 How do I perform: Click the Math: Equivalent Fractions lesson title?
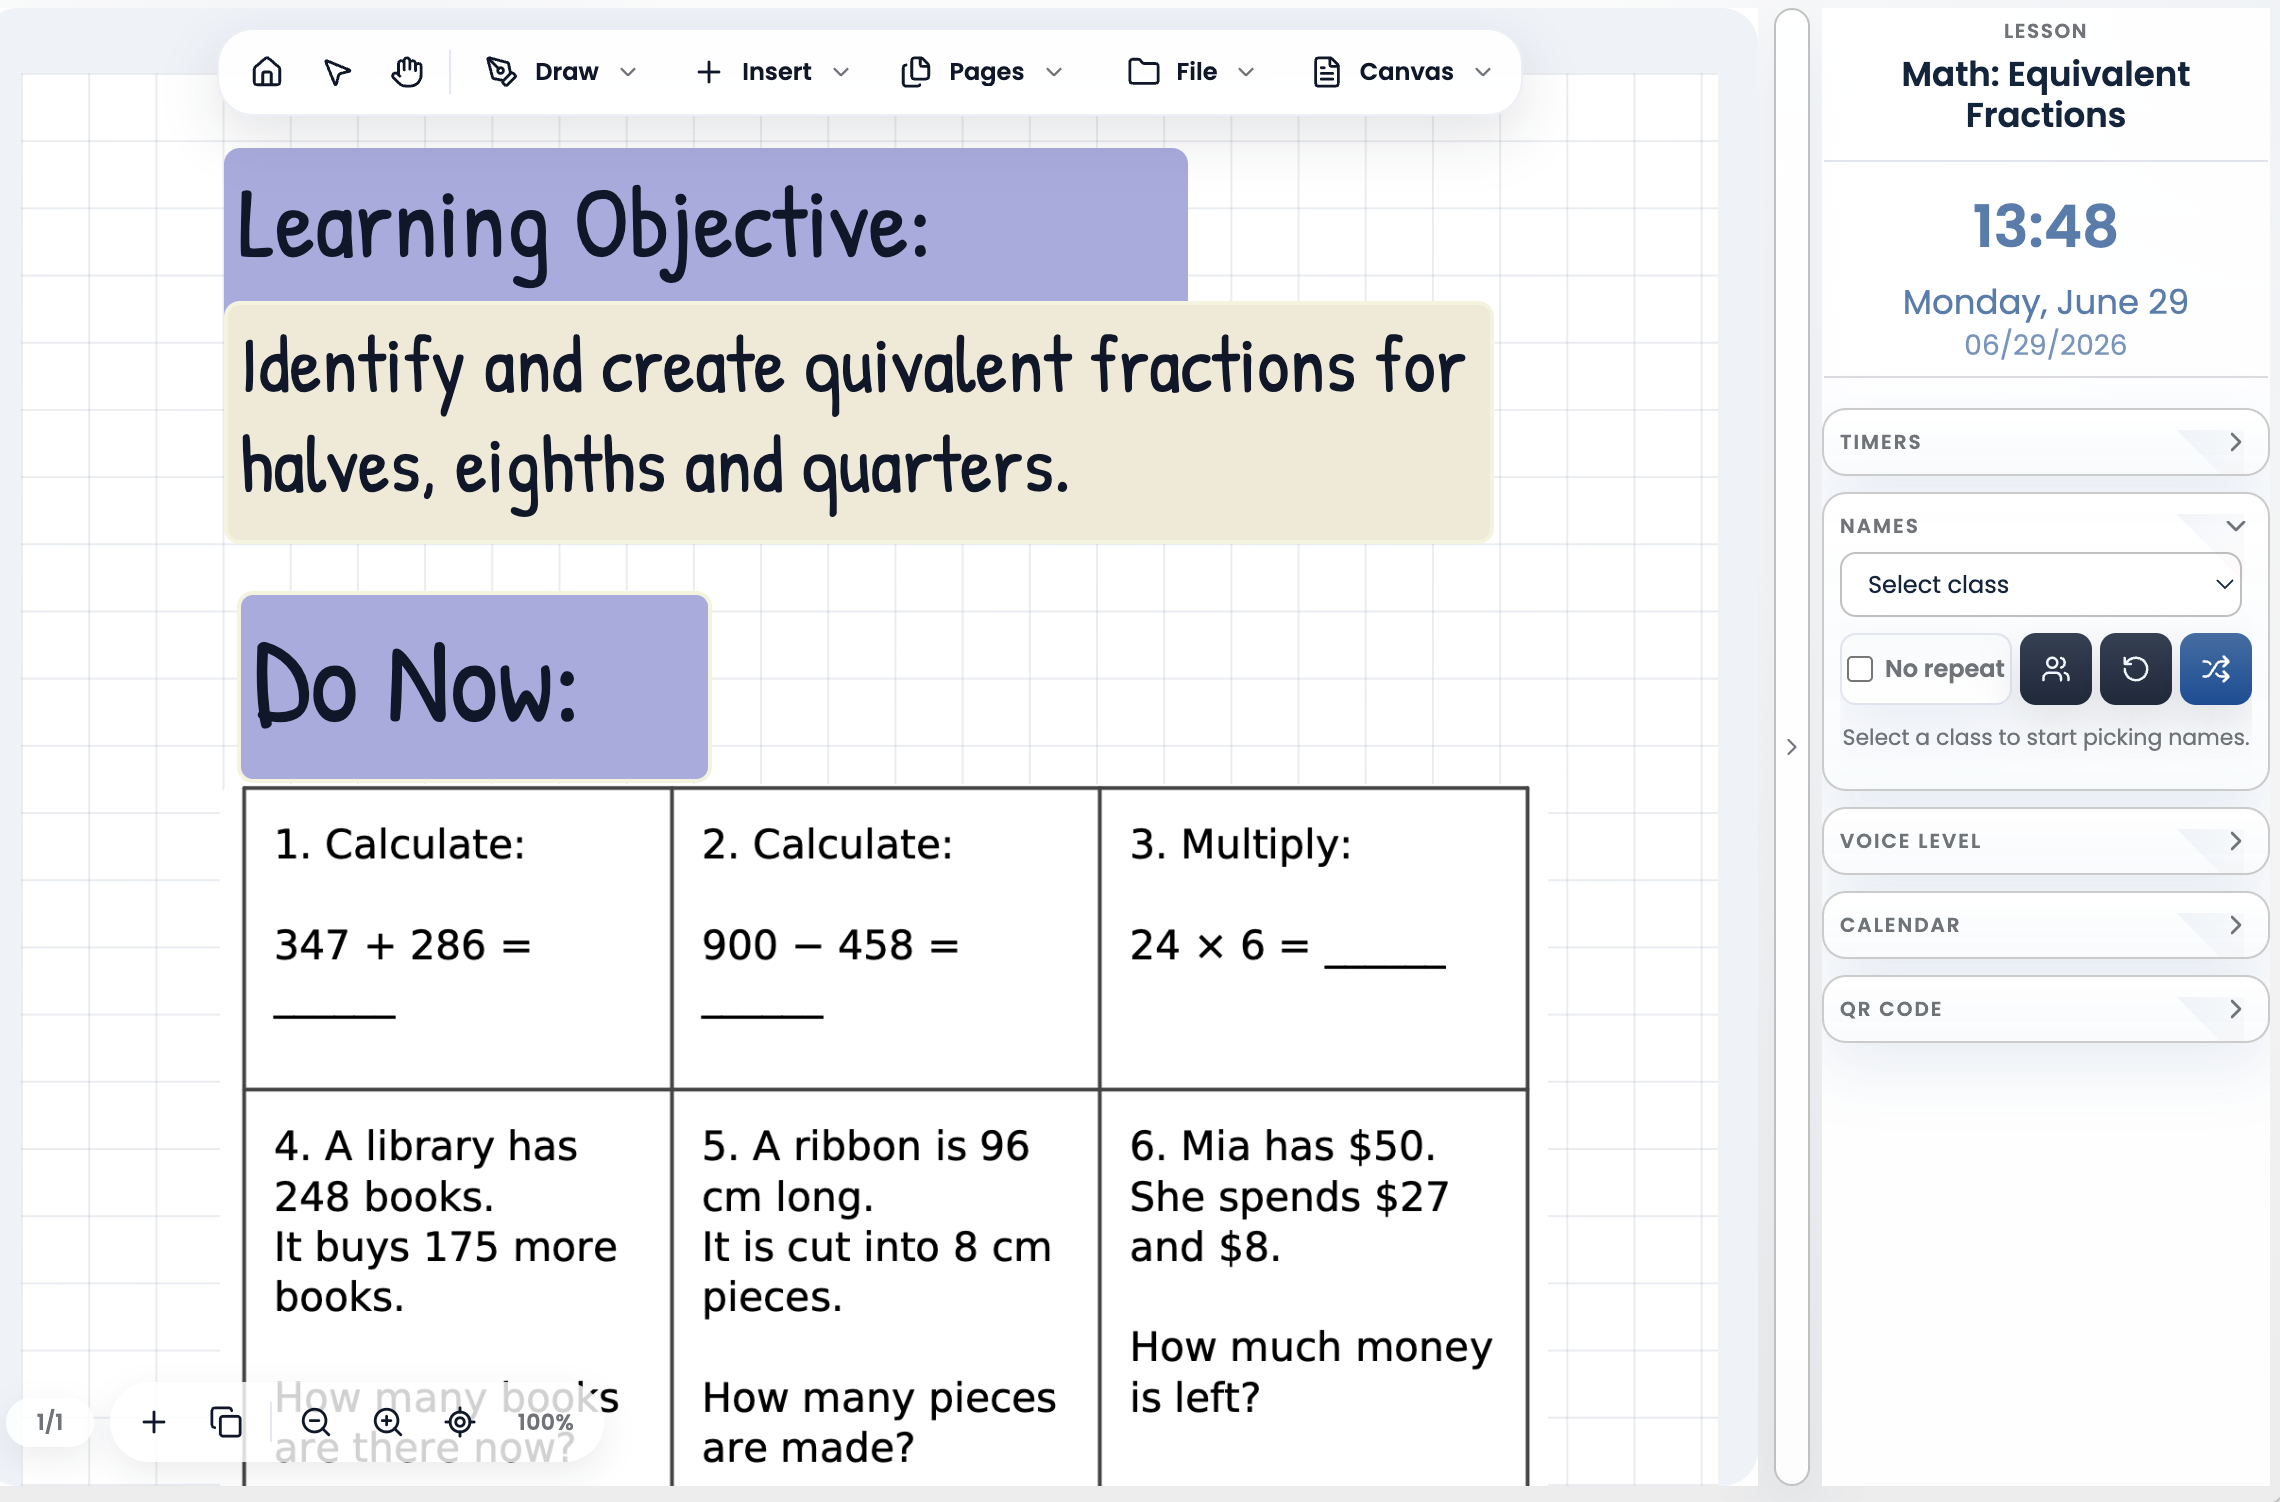[2045, 94]
